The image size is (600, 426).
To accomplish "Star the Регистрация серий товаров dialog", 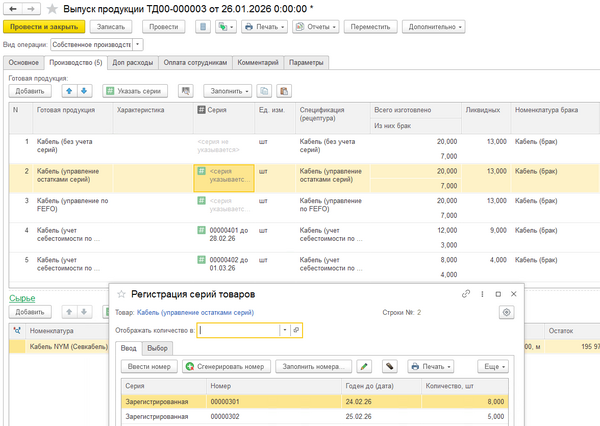I will (x=123, y=294).
